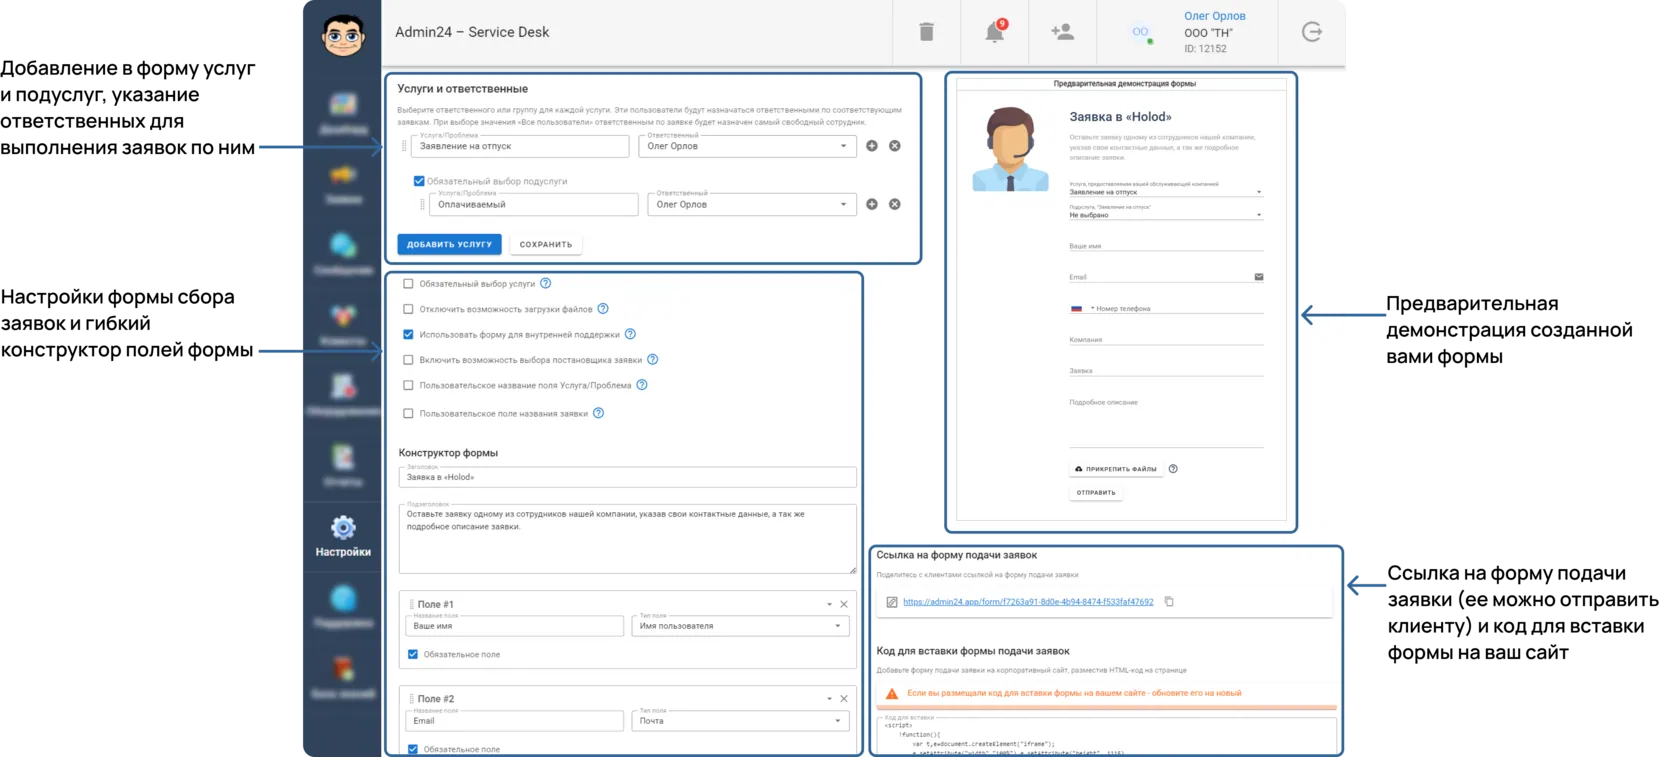Click the СОХРАНИТЬ button
The image size is (1680, 757).
coord(546,244)
